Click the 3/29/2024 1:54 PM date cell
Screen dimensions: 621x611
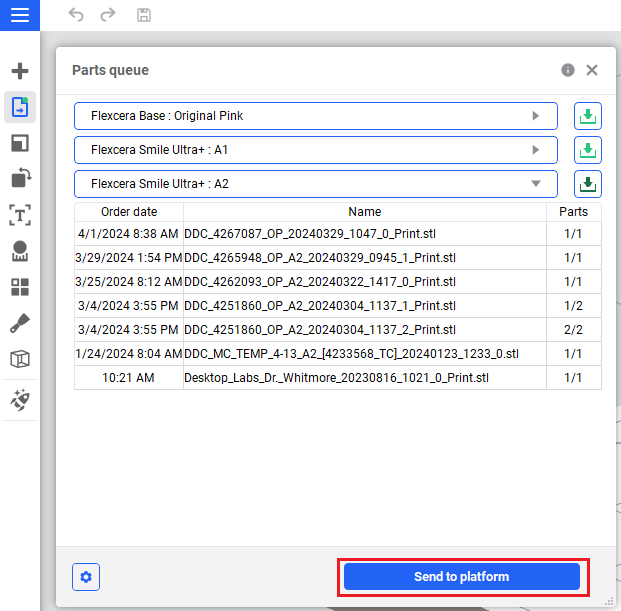tap(128, 258)
